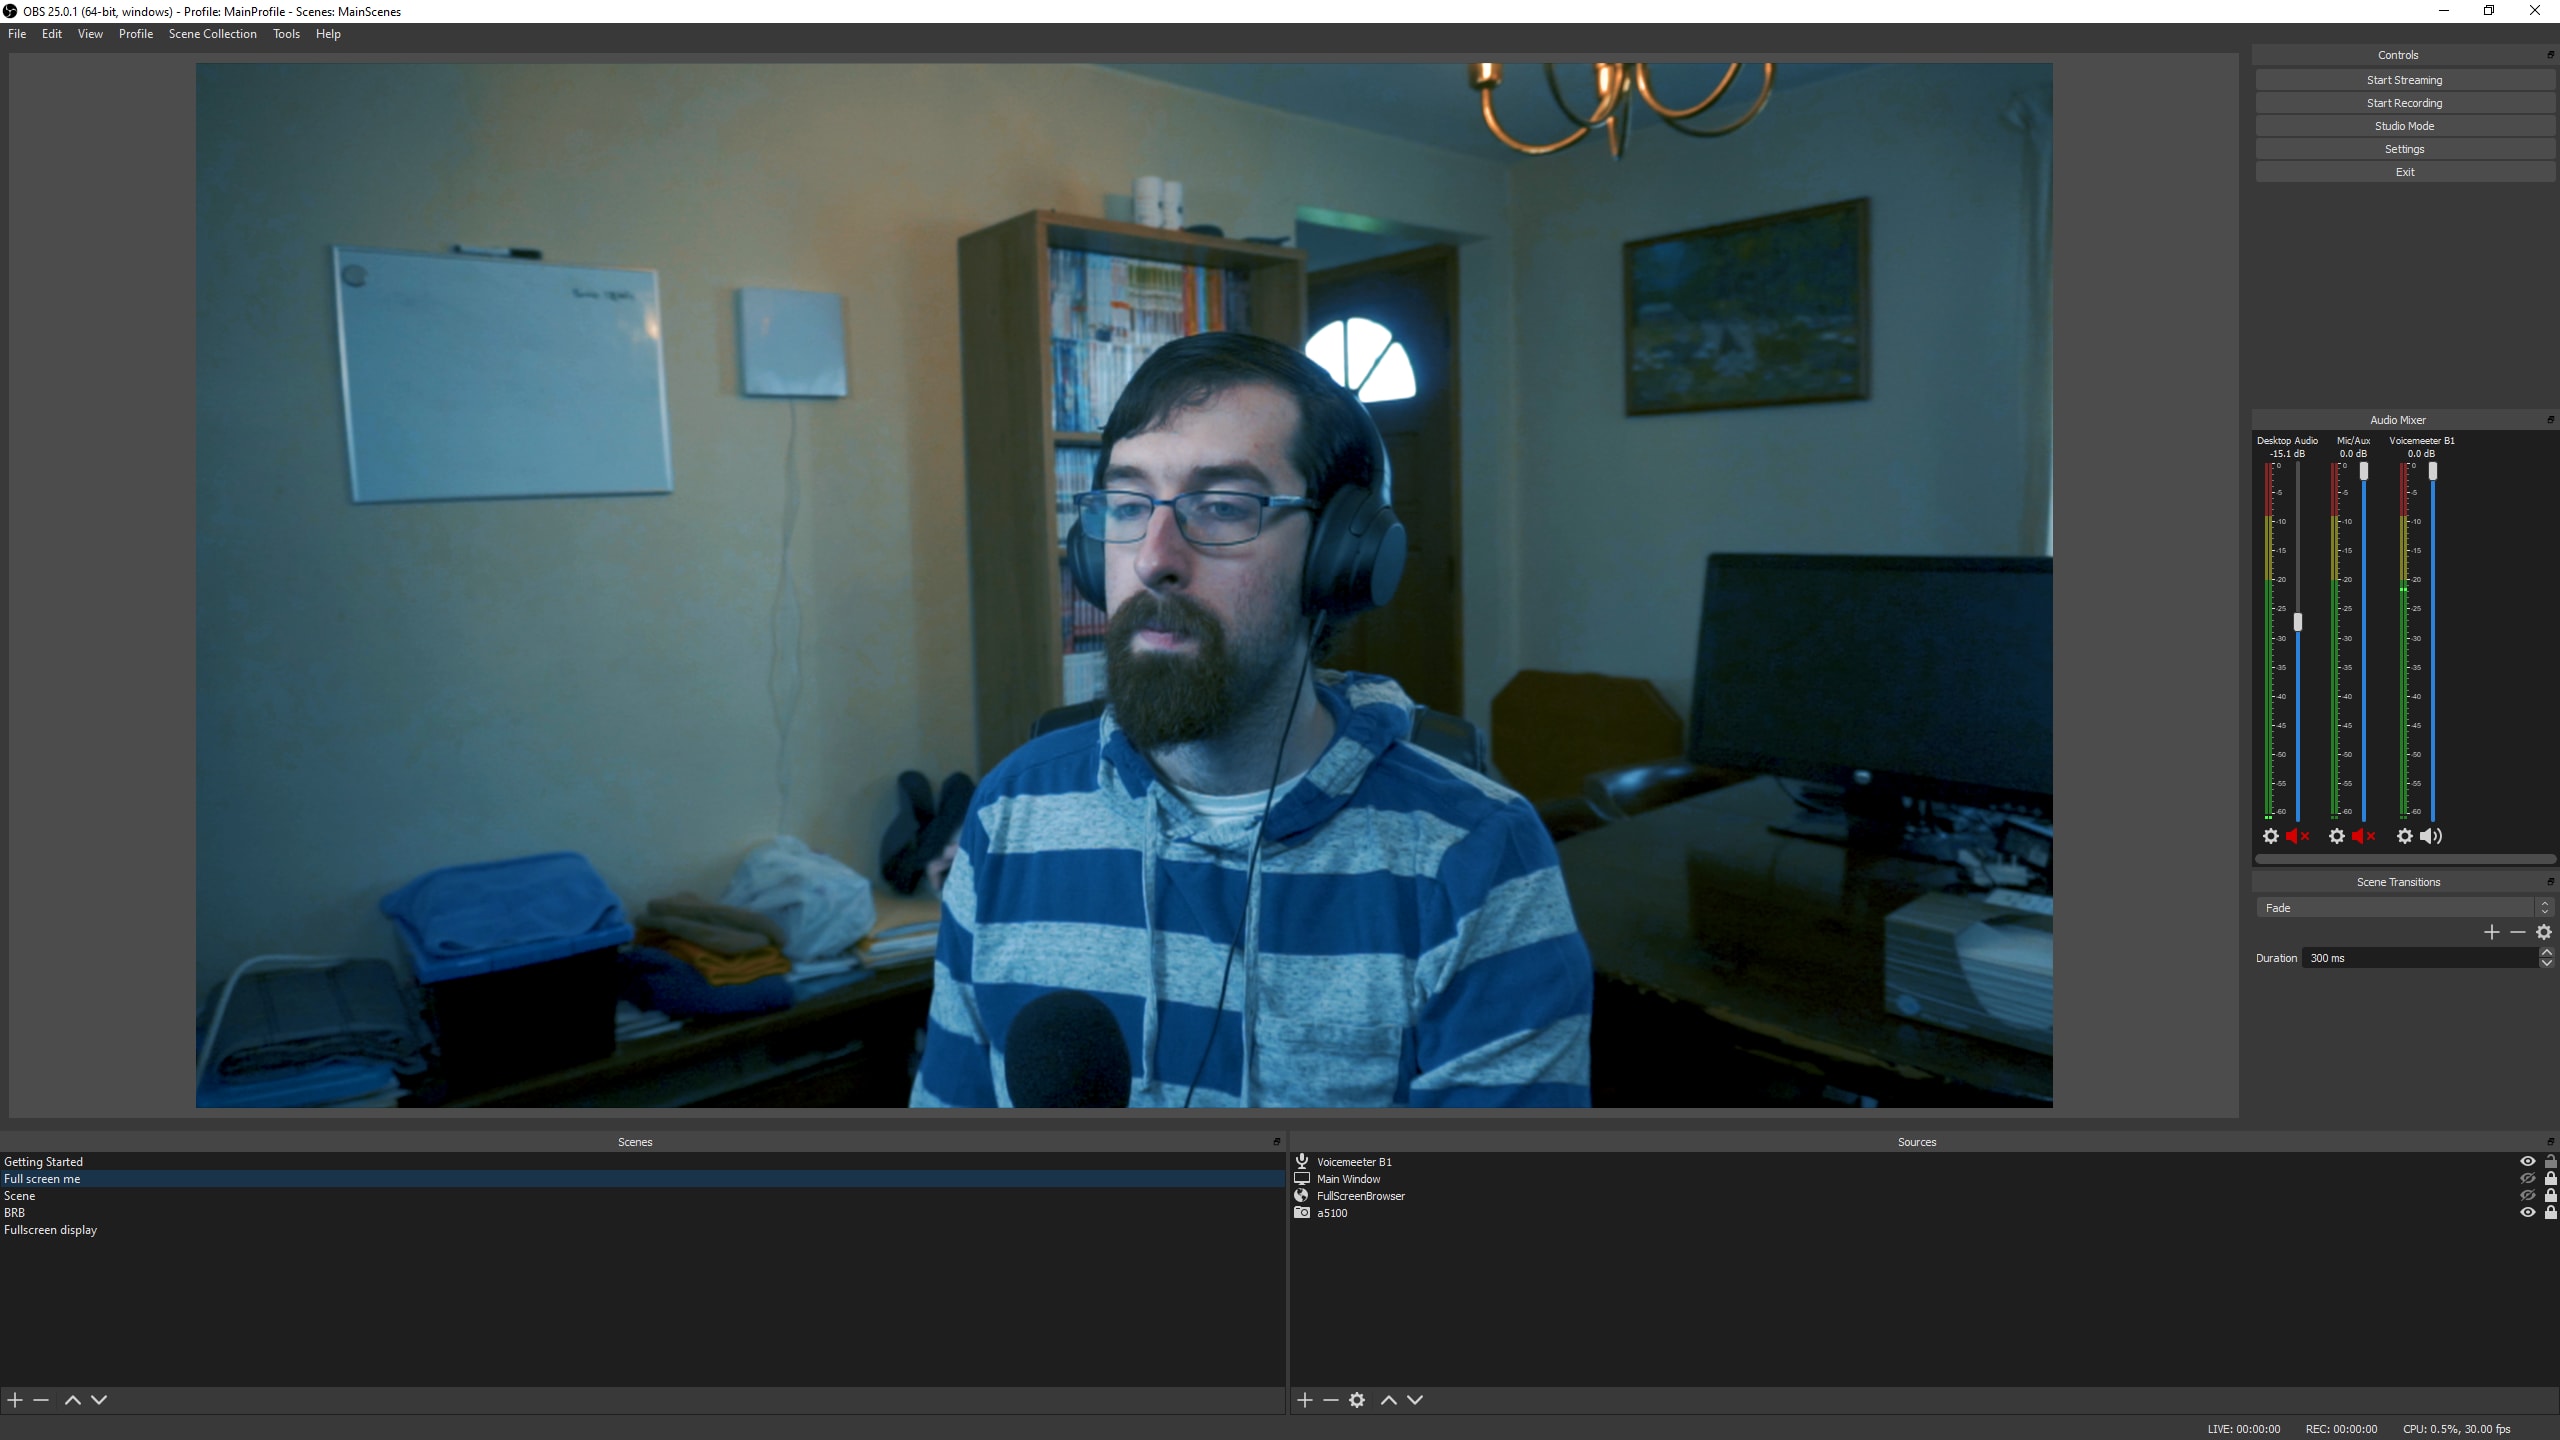Add a new scene with the plus icon
The height and width of the screenshot is (1440, 2560).
(x=14, y=1400)
